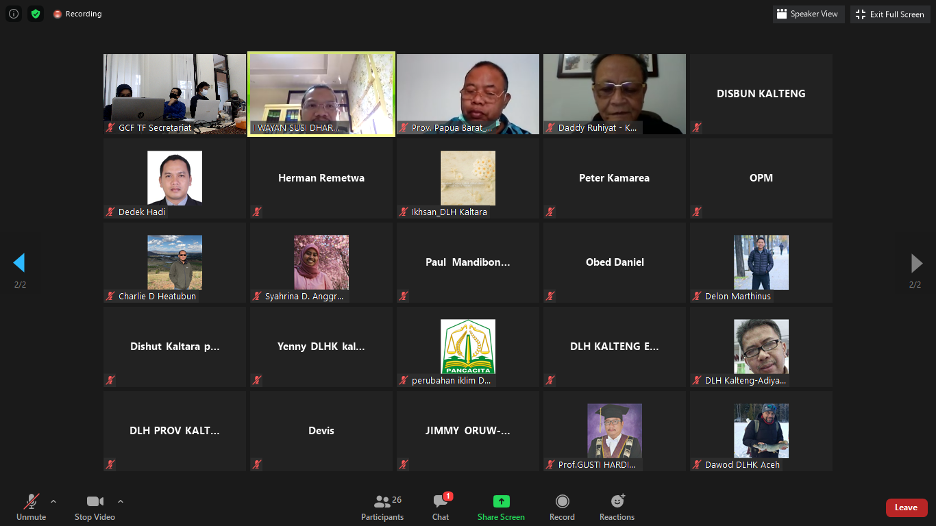
Task: Select the Herman Remetwa participant tile
Action: point(321,178)
